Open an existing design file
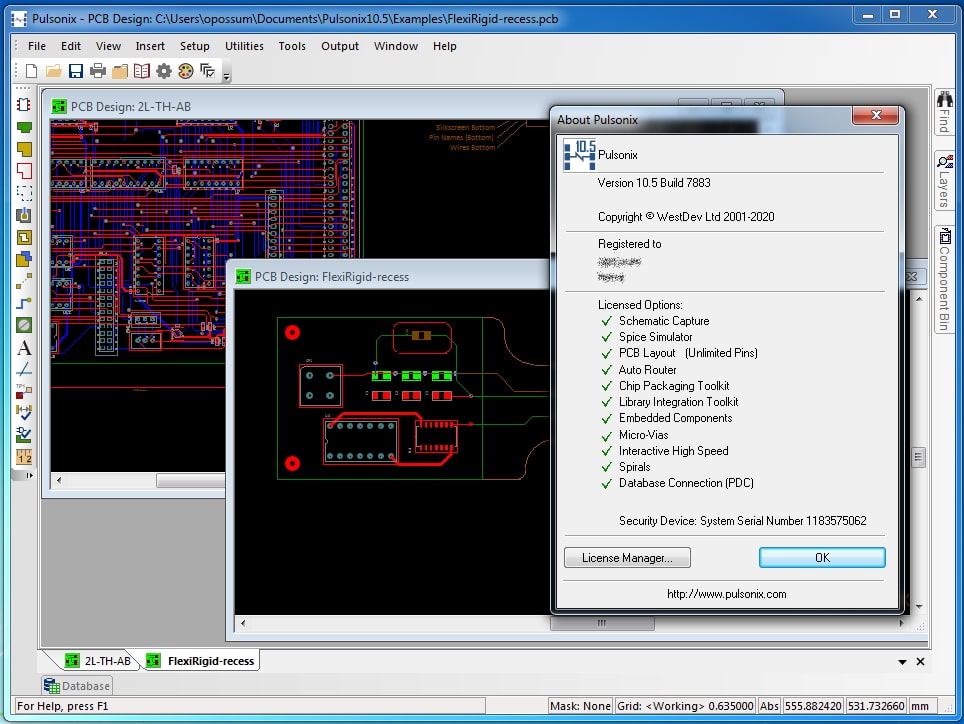964x724 pixels. [53, 71]
